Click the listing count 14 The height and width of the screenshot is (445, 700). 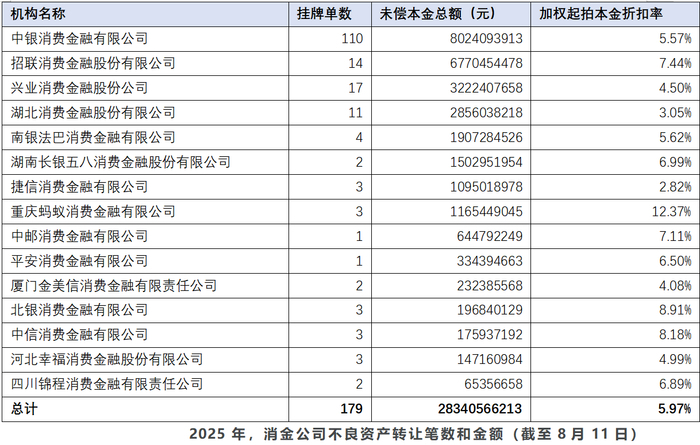tap(355, 63)
